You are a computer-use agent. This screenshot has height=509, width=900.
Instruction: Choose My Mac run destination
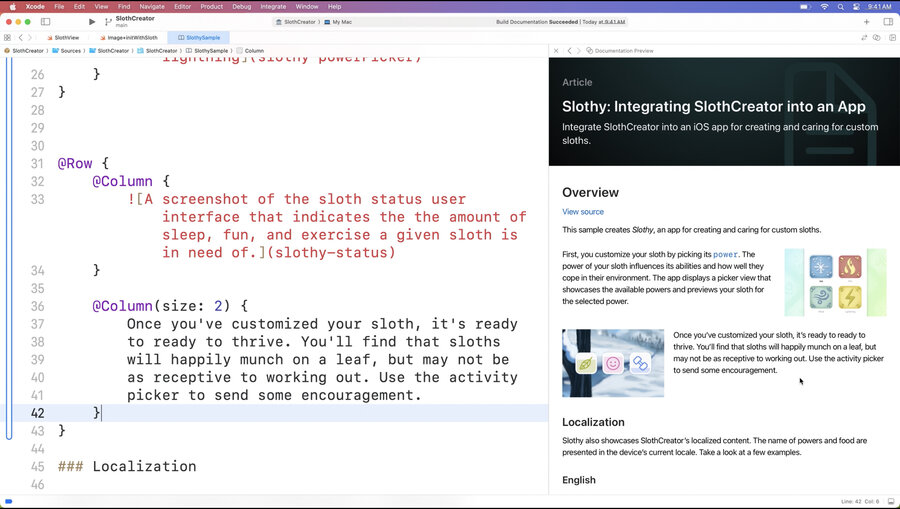338,22
